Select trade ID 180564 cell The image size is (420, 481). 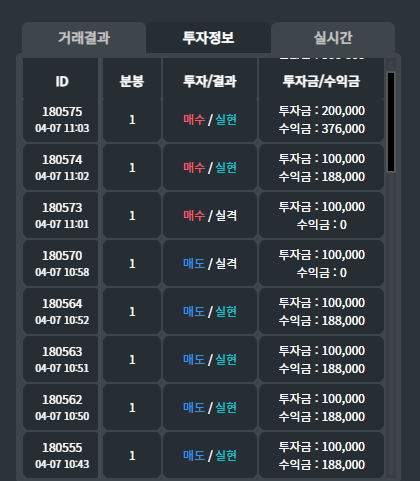(x=61, y=312)
